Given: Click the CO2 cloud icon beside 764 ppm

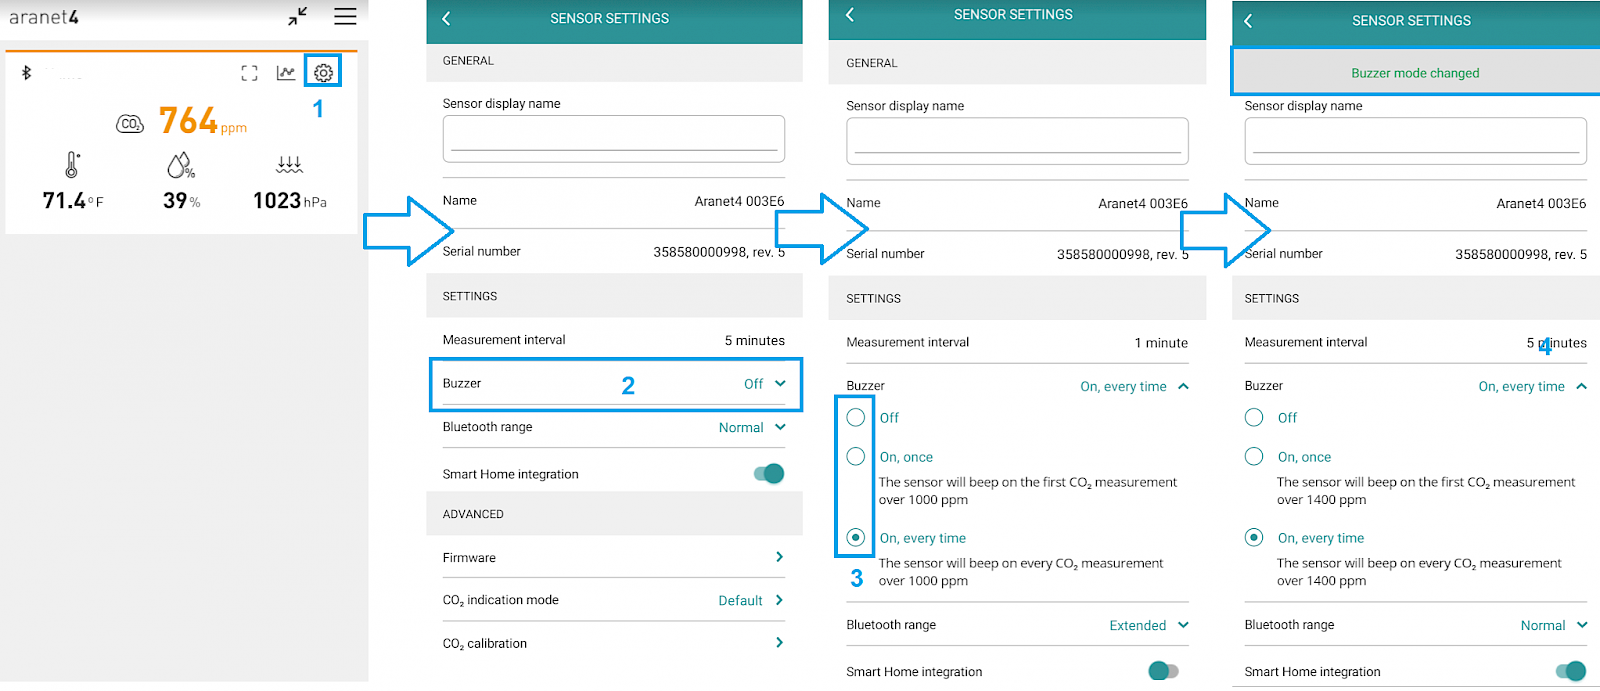Looking at the screenshot, I should click(130, 124).
